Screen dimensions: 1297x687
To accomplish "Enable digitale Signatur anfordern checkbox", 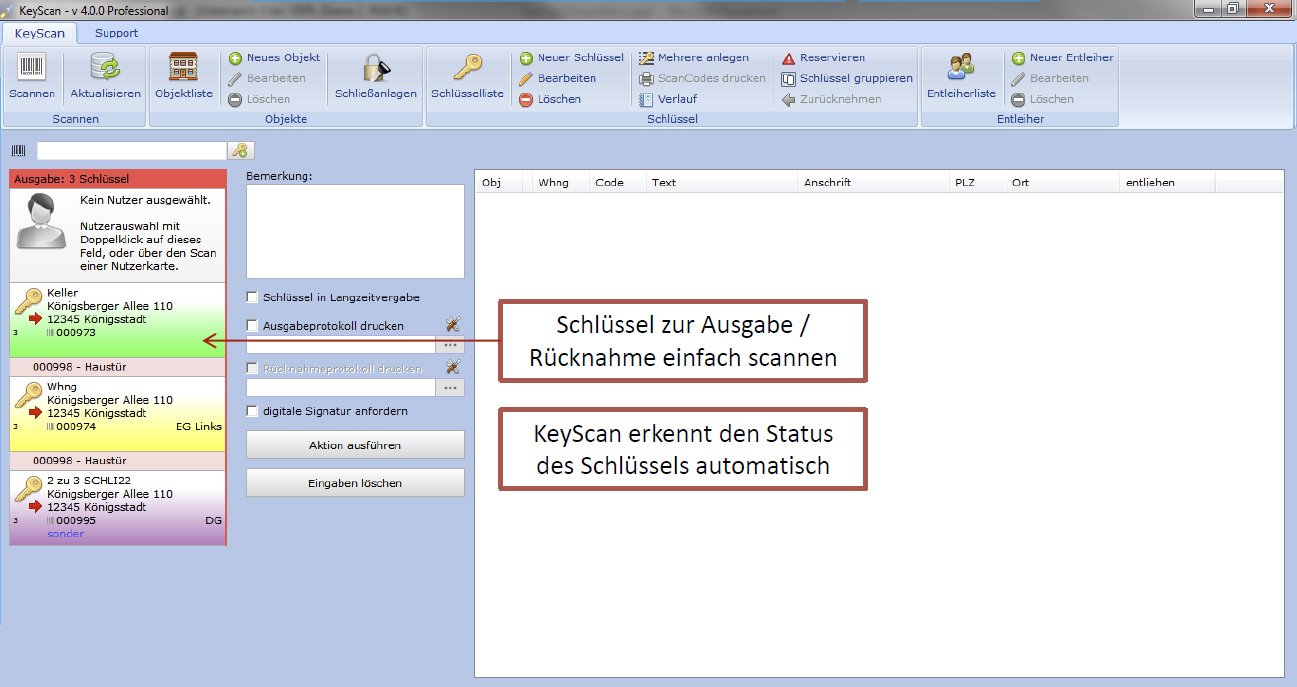I will 252,411.
